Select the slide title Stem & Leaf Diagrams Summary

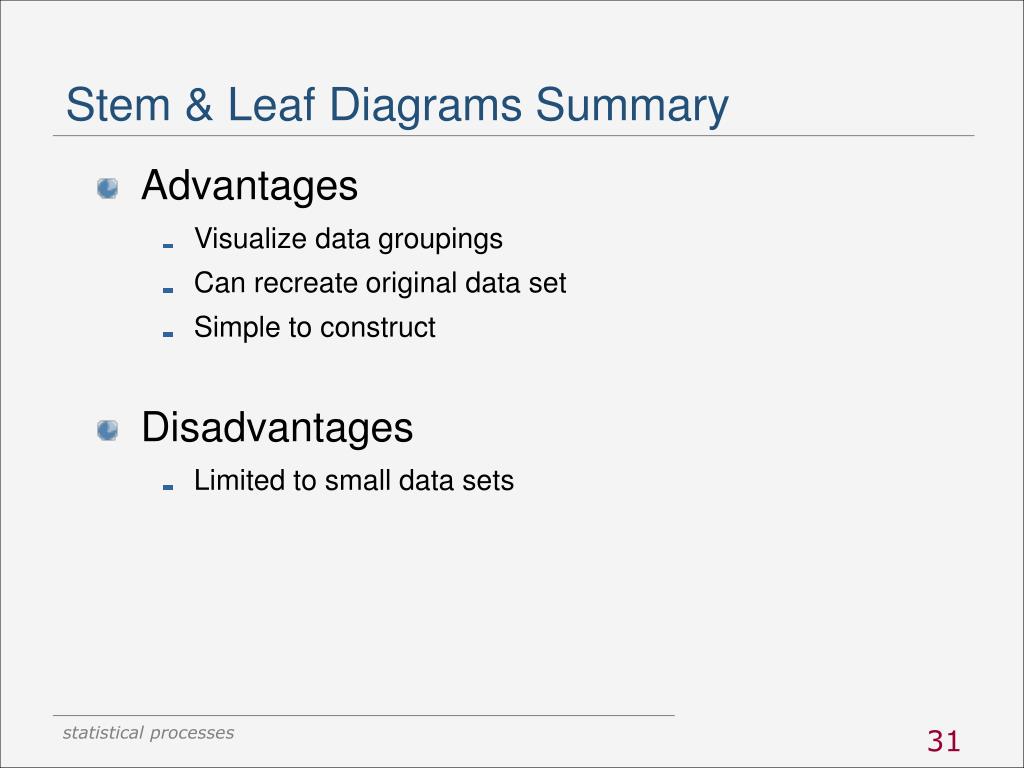(x=397, y=106)
